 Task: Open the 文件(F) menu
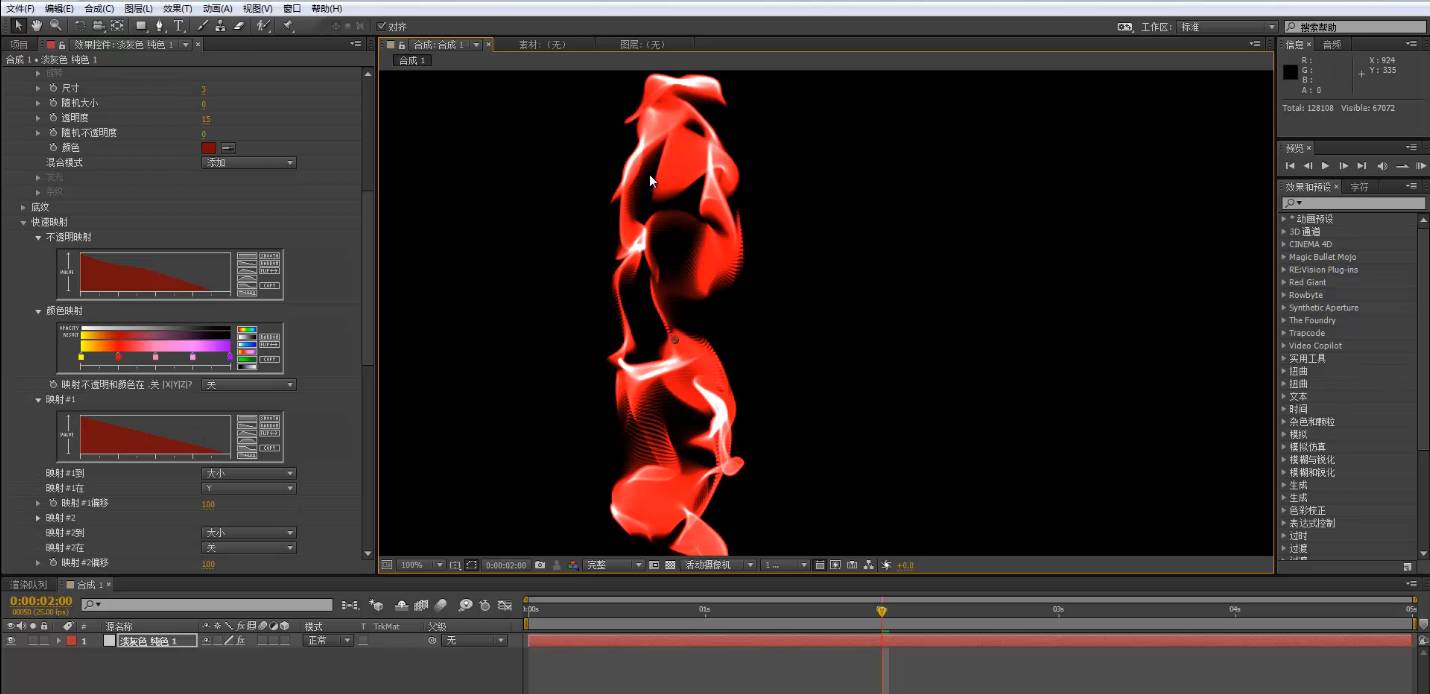pyautogui.click(x=20, y=8)
